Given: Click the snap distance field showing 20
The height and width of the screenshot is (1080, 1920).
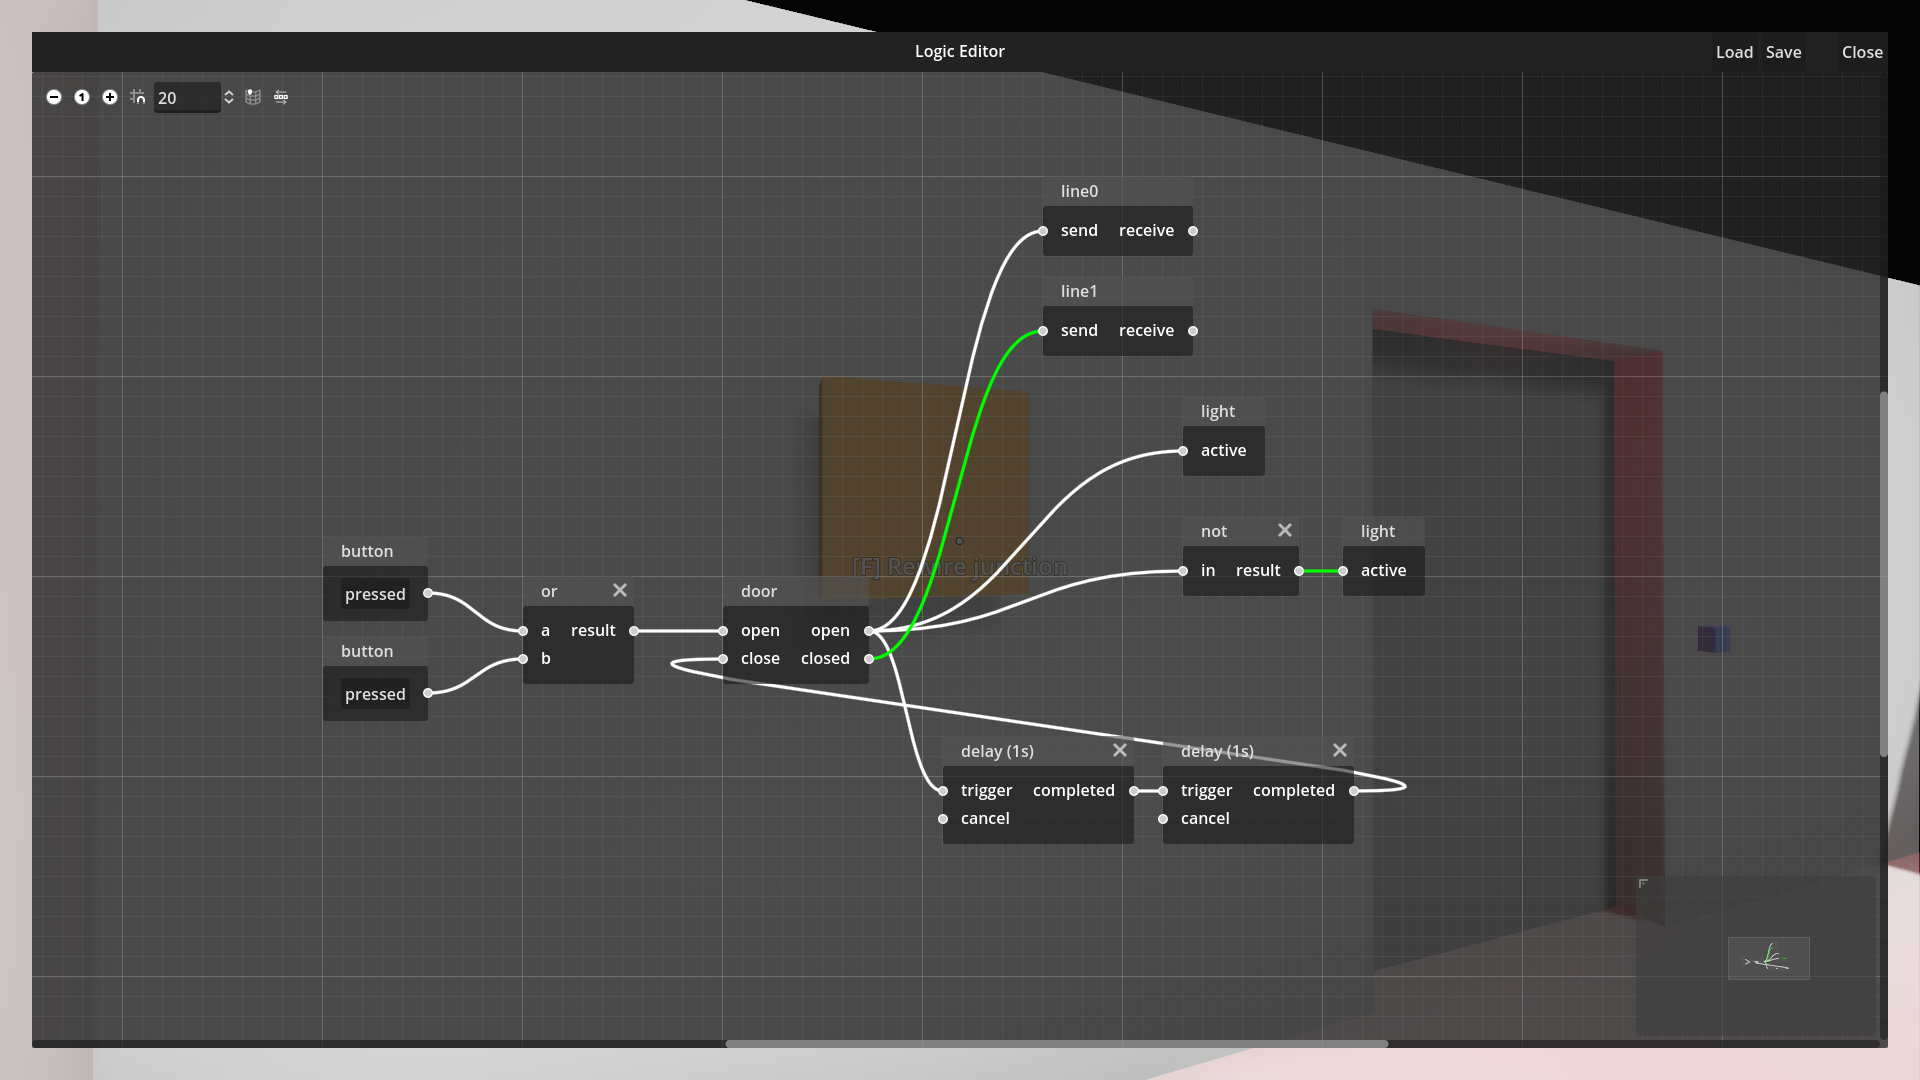Looking at the screenshot, I should click(185, 97).
